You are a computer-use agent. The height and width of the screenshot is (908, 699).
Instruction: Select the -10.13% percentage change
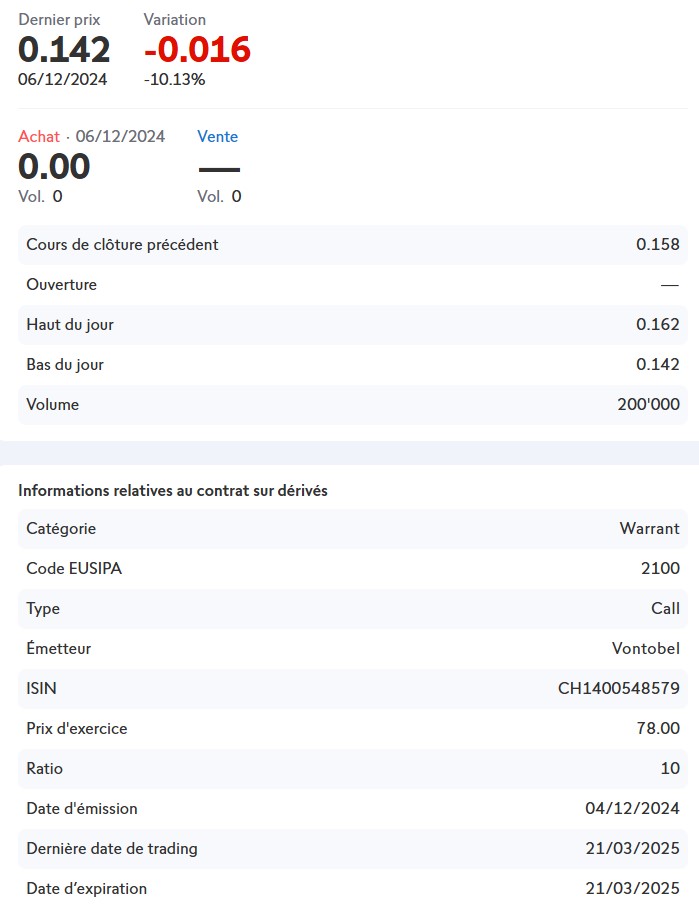[x=174, y=79]
